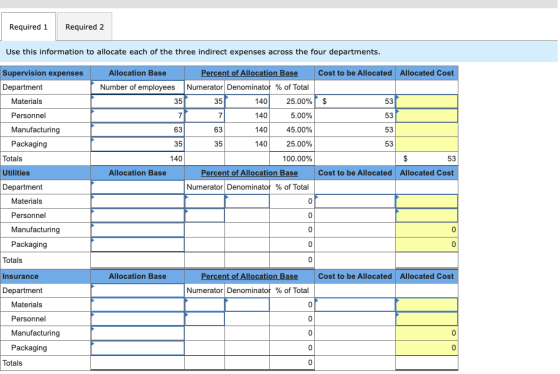Click Utilities Packaging allocation base field

click(x=138, y=244)
